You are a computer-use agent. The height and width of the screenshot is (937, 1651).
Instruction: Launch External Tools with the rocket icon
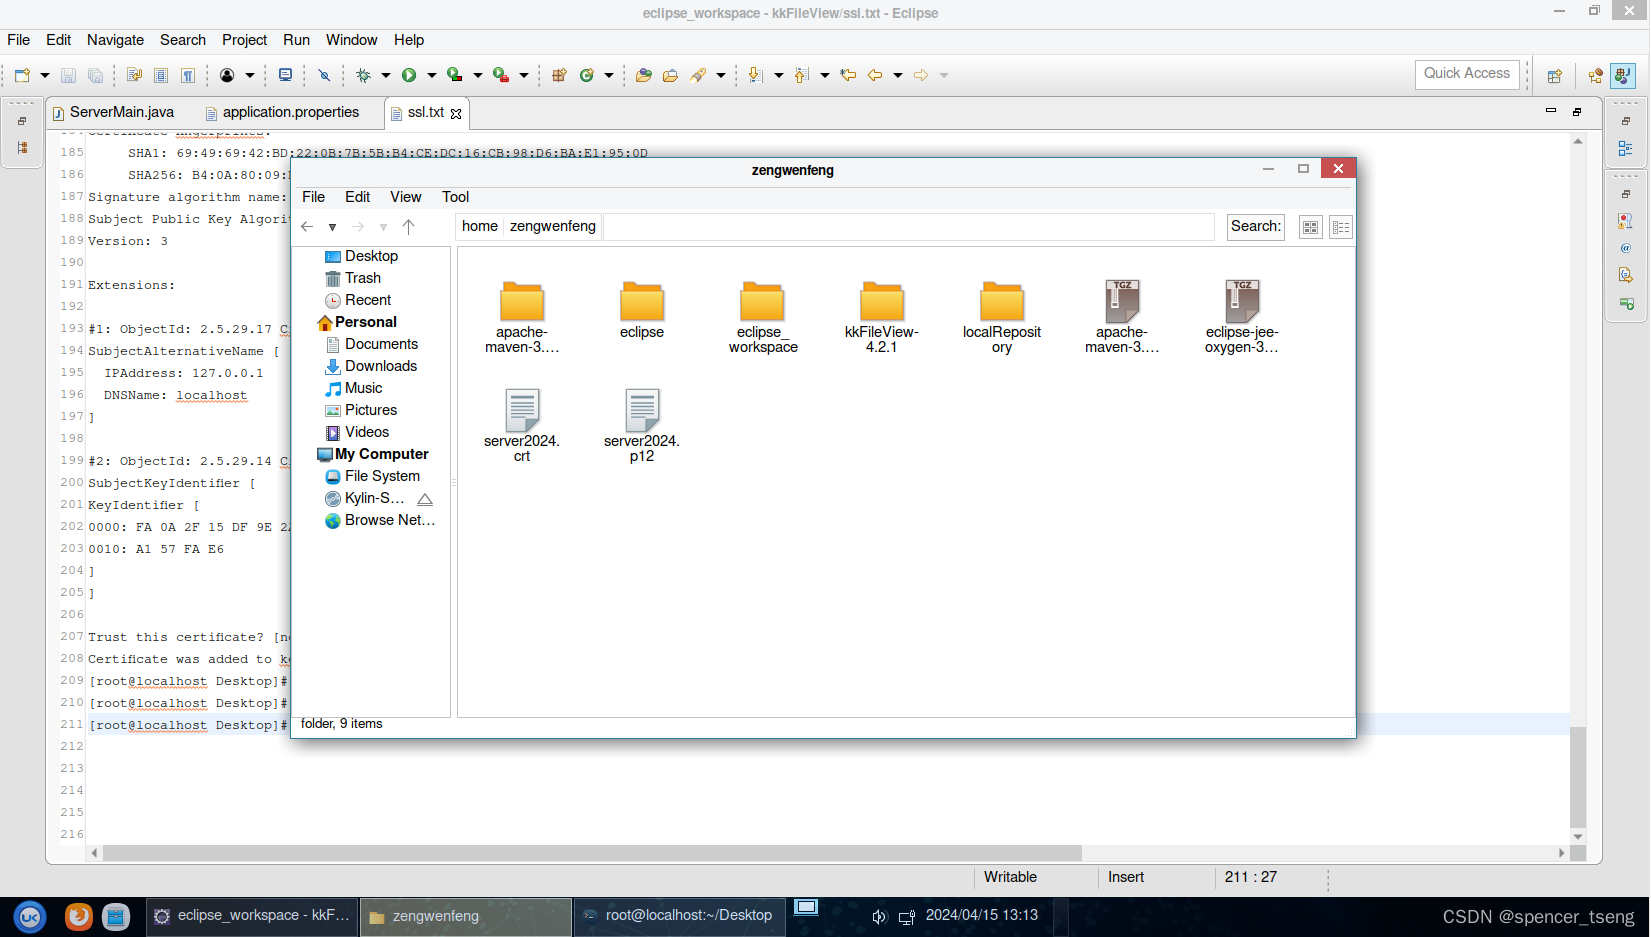pyautogui.click(x=503, y=75)
